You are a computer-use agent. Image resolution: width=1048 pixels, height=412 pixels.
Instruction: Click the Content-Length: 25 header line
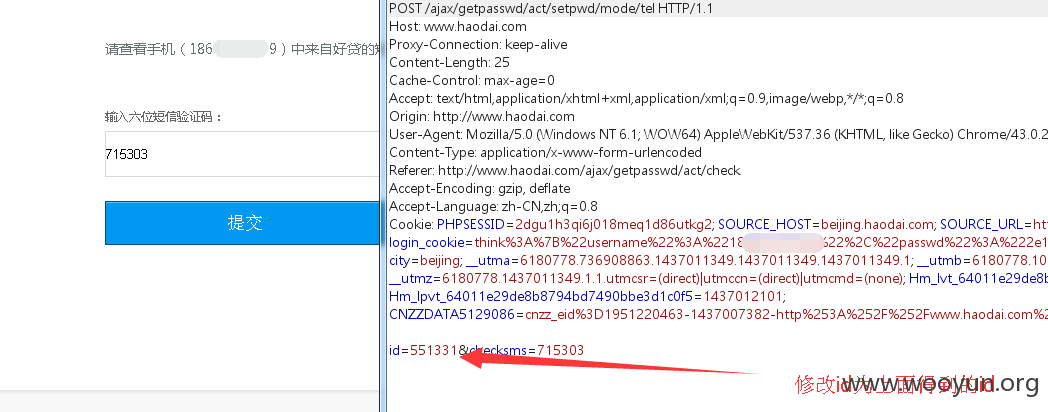tap(449, 63)
